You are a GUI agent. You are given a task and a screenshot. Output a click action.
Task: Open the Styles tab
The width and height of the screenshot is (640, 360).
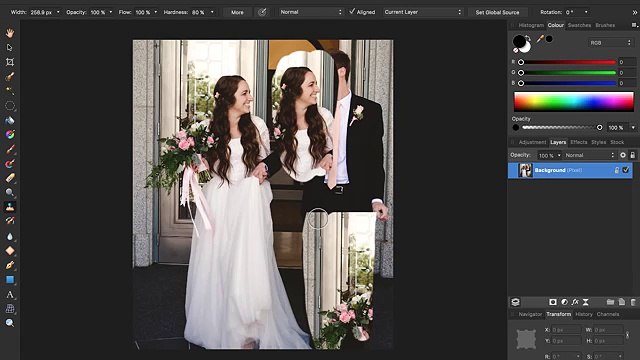598,142
